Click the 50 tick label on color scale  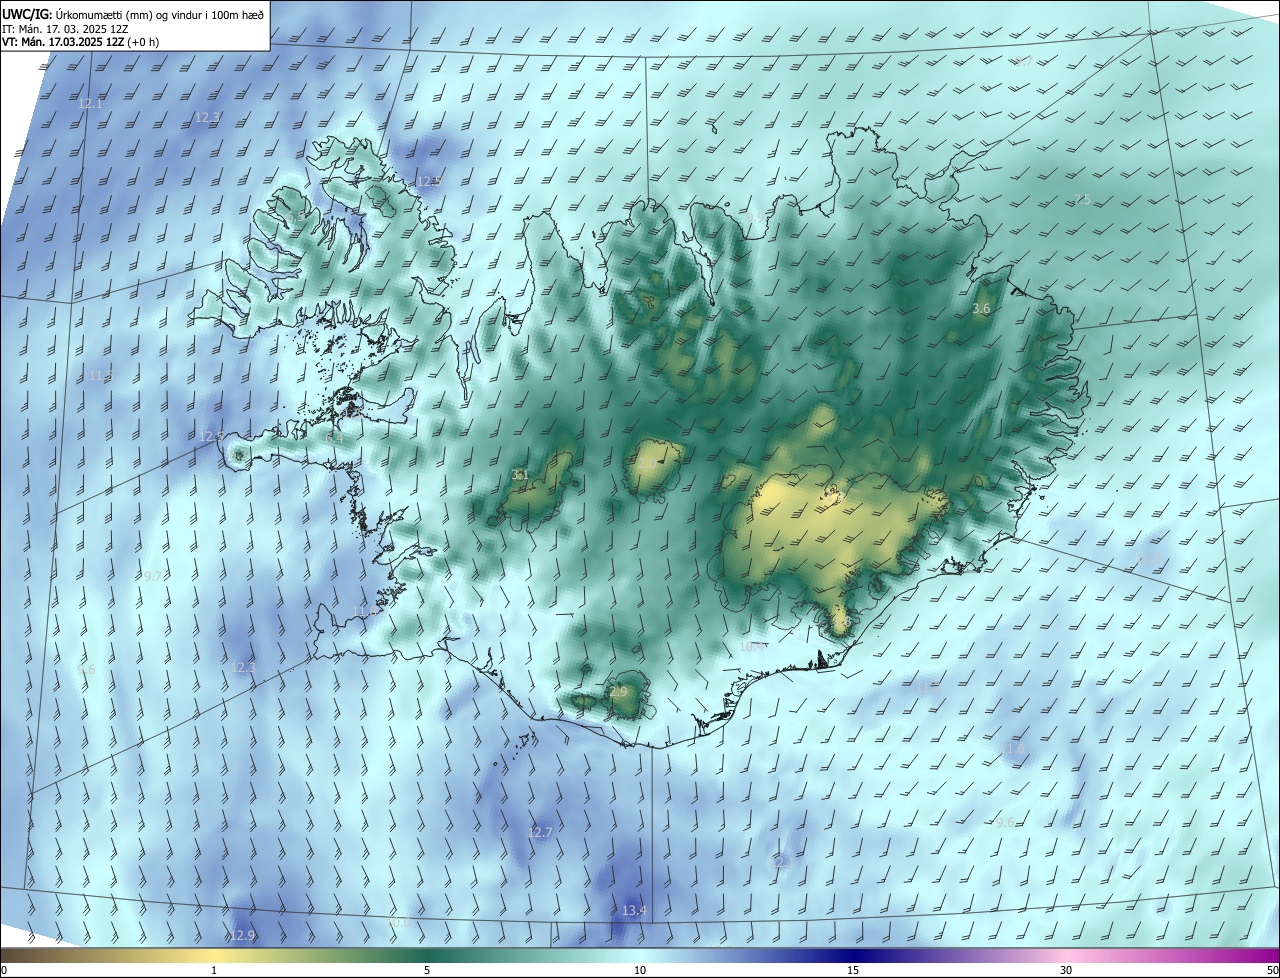tap(1272, 970)
